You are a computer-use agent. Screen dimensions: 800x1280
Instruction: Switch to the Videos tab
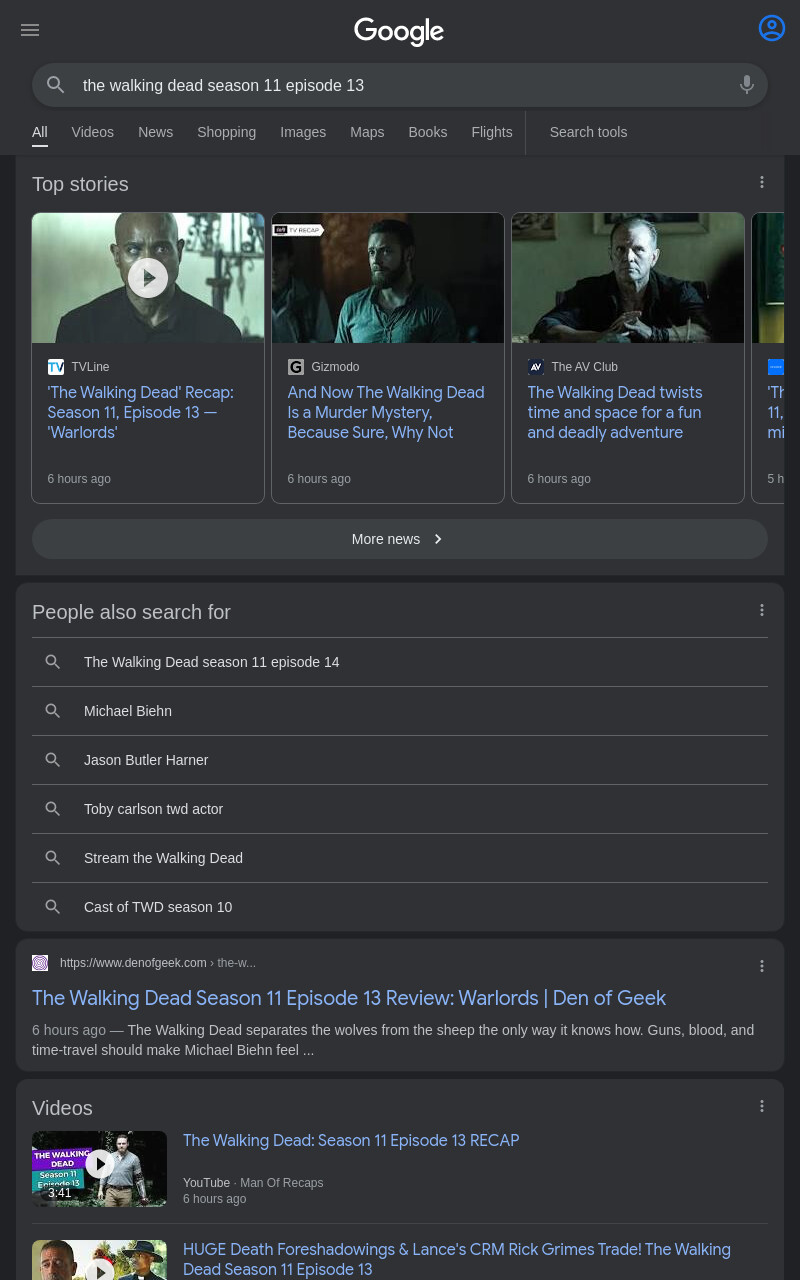(x=93, y=132)
